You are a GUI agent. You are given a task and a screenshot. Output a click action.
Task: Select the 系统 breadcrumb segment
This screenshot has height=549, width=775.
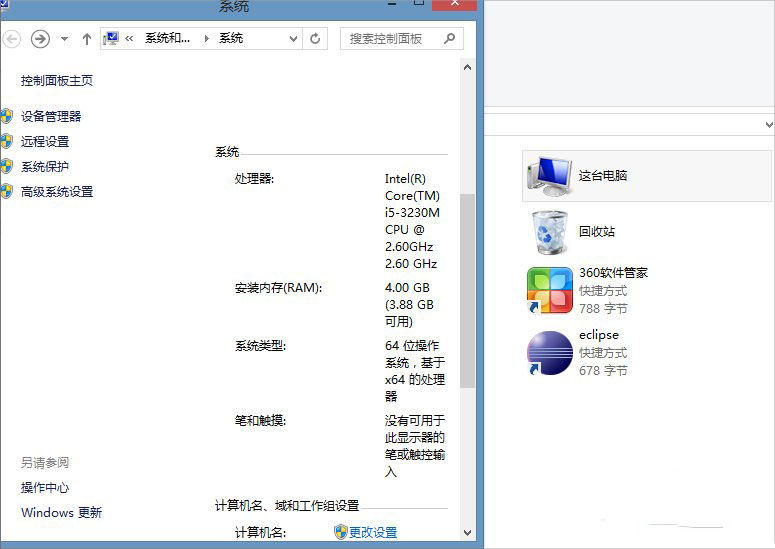(x=231, y=38)
